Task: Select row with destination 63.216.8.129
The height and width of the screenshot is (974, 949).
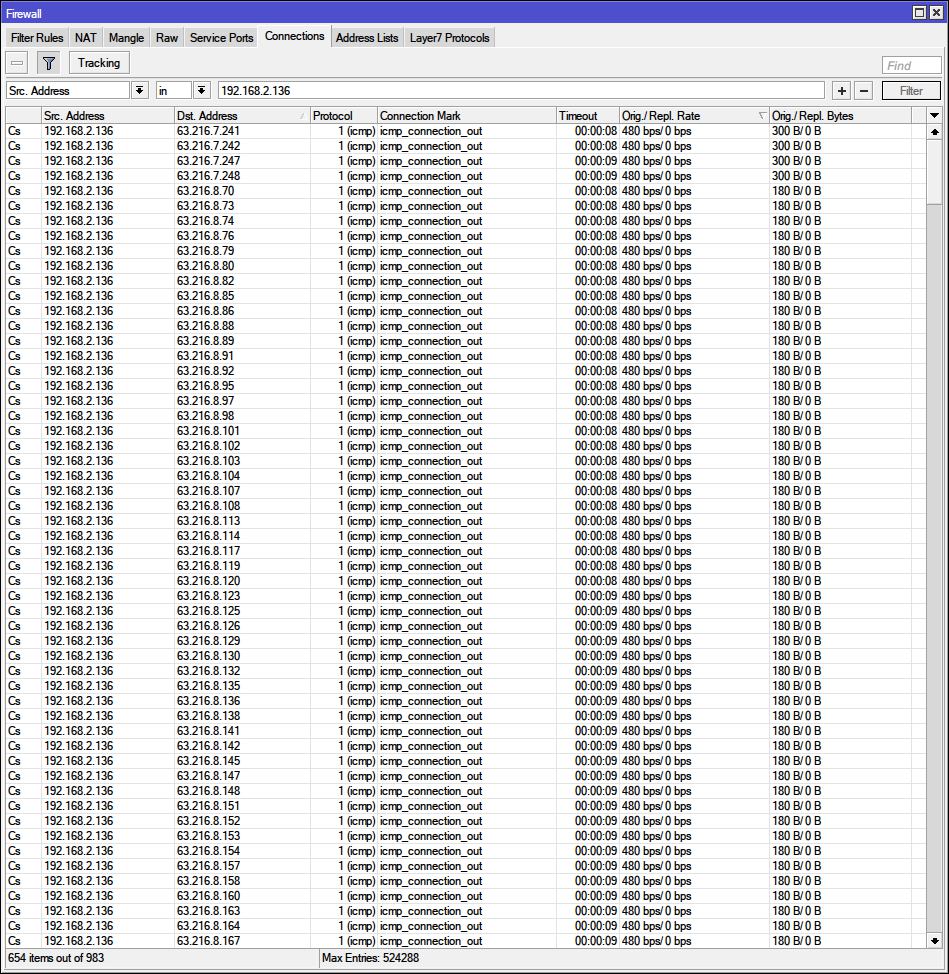Action: point(465,640)
